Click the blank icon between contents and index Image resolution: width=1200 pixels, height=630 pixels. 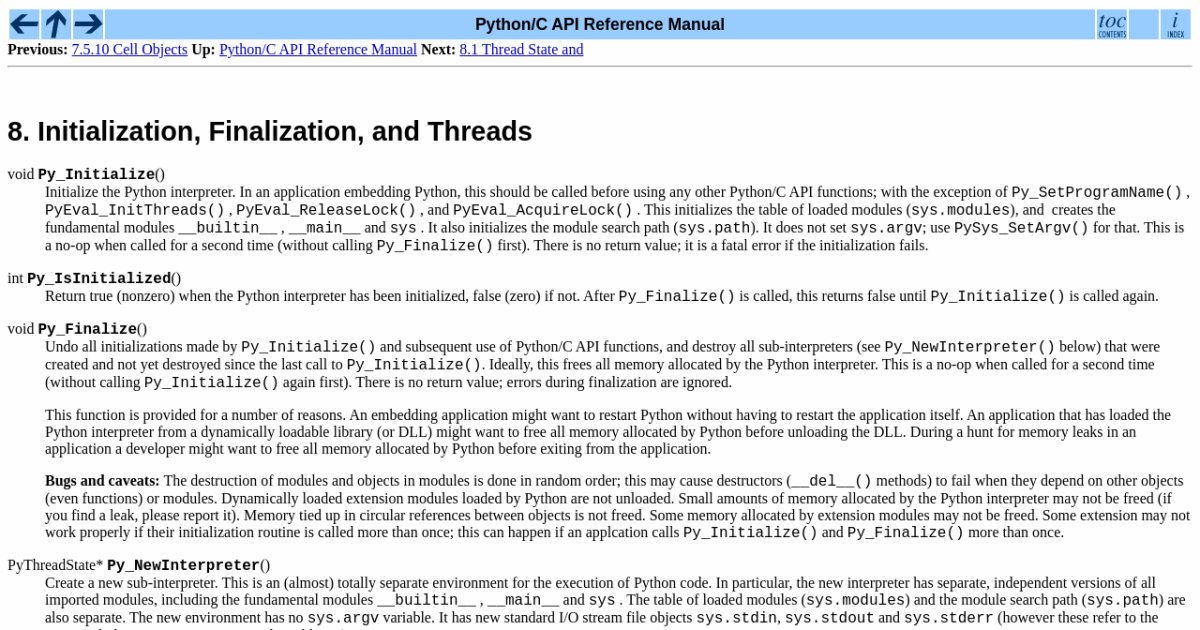tap(1144, 24)
